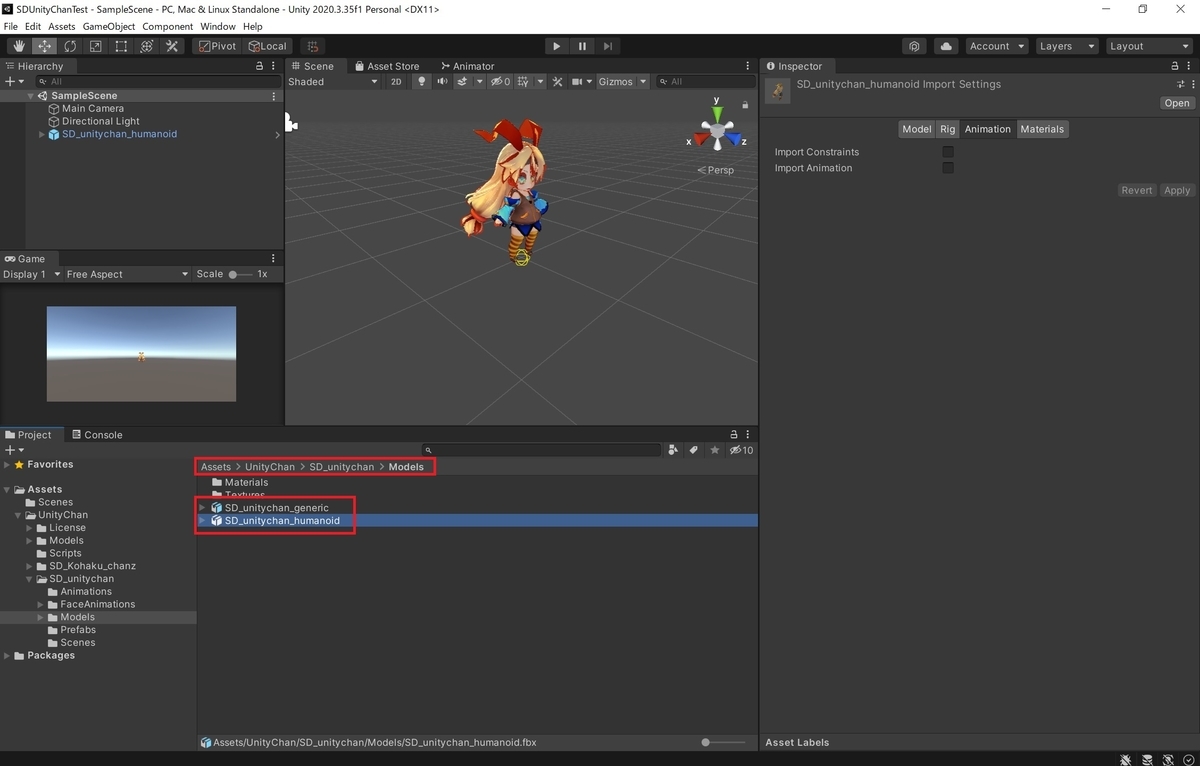Click the Open button in Inspector

pyautogui.click(x=1177, y=103)
